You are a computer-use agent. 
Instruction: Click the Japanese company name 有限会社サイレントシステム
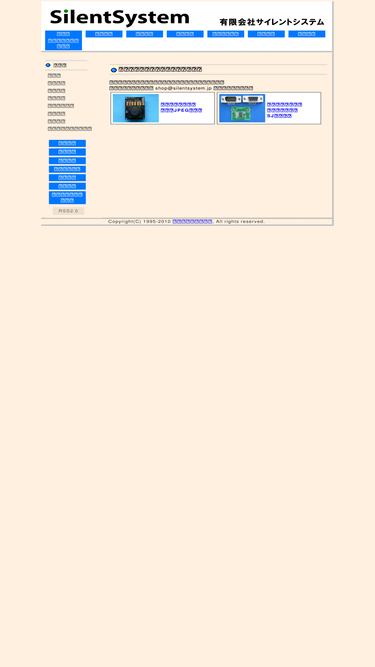[x=272, y=22]
